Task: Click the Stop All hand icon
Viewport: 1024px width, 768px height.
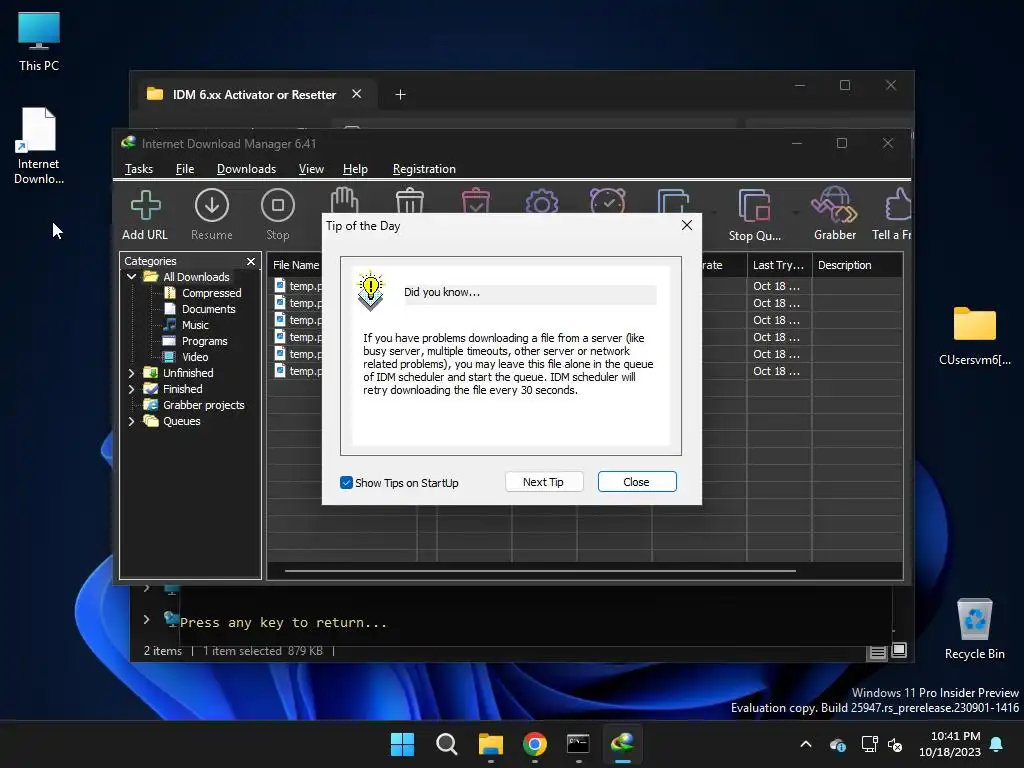Action: (344, 200)
